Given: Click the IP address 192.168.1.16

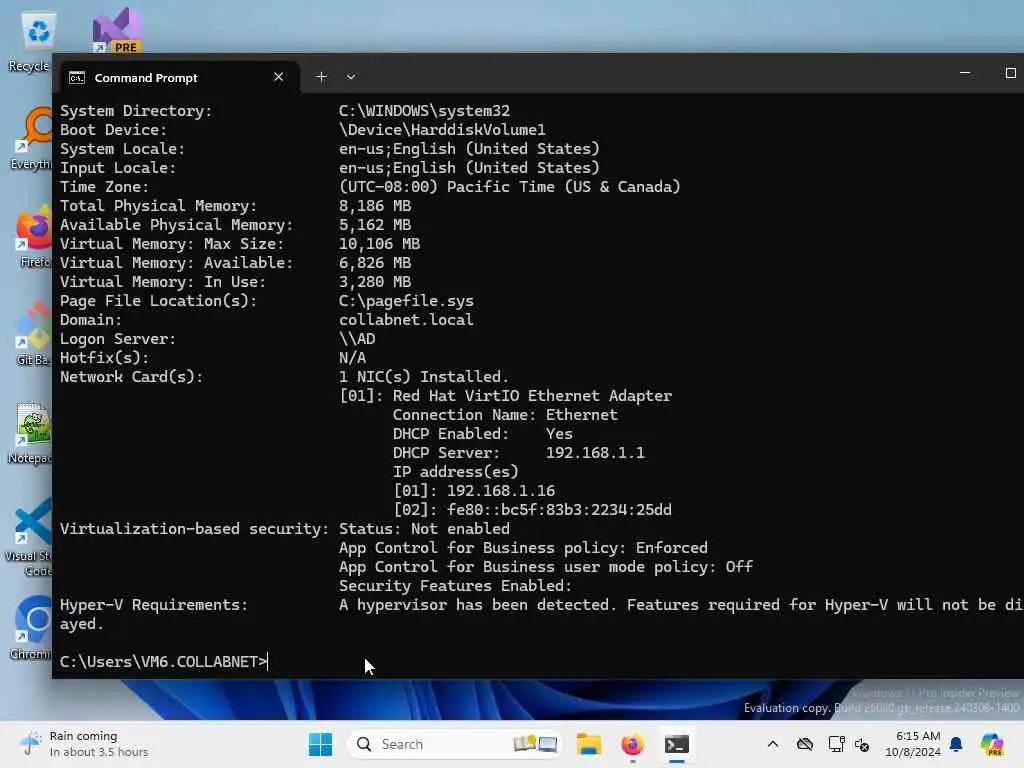Looking at the screenshot, I should 501,490.
